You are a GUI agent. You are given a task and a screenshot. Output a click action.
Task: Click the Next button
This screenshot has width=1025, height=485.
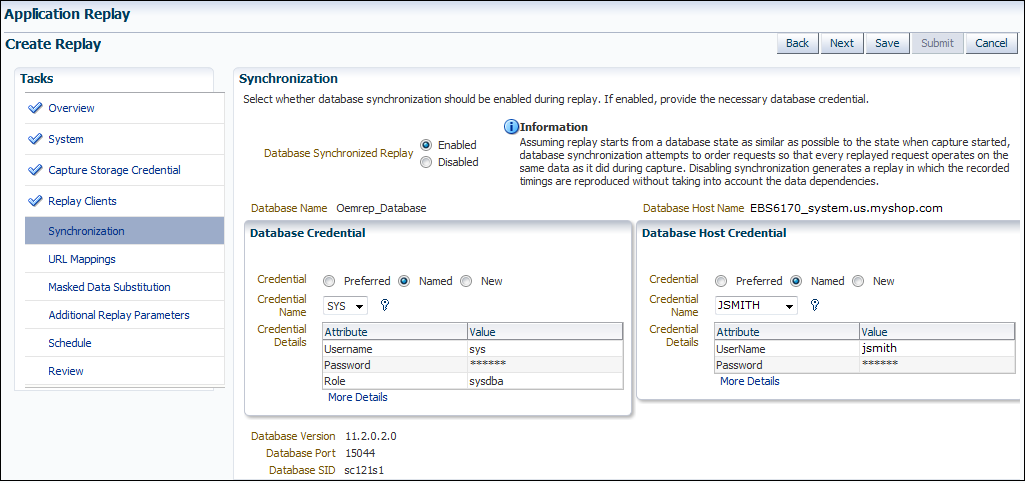(x=842, y=43)
